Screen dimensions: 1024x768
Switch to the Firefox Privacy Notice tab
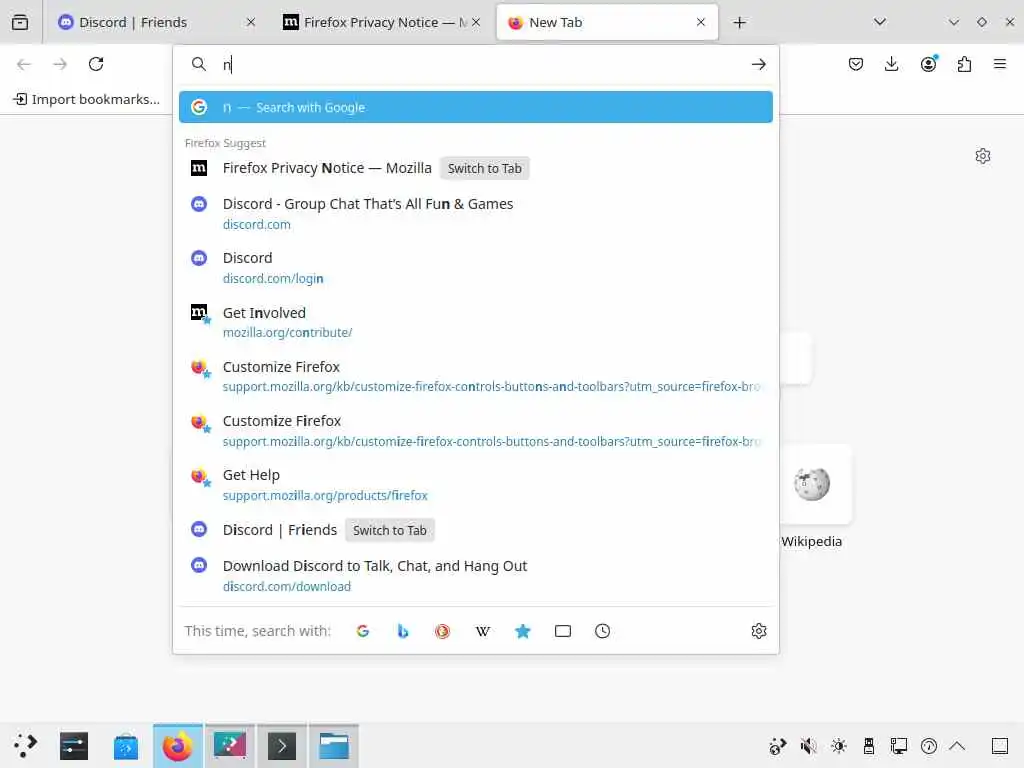point(382,22)
